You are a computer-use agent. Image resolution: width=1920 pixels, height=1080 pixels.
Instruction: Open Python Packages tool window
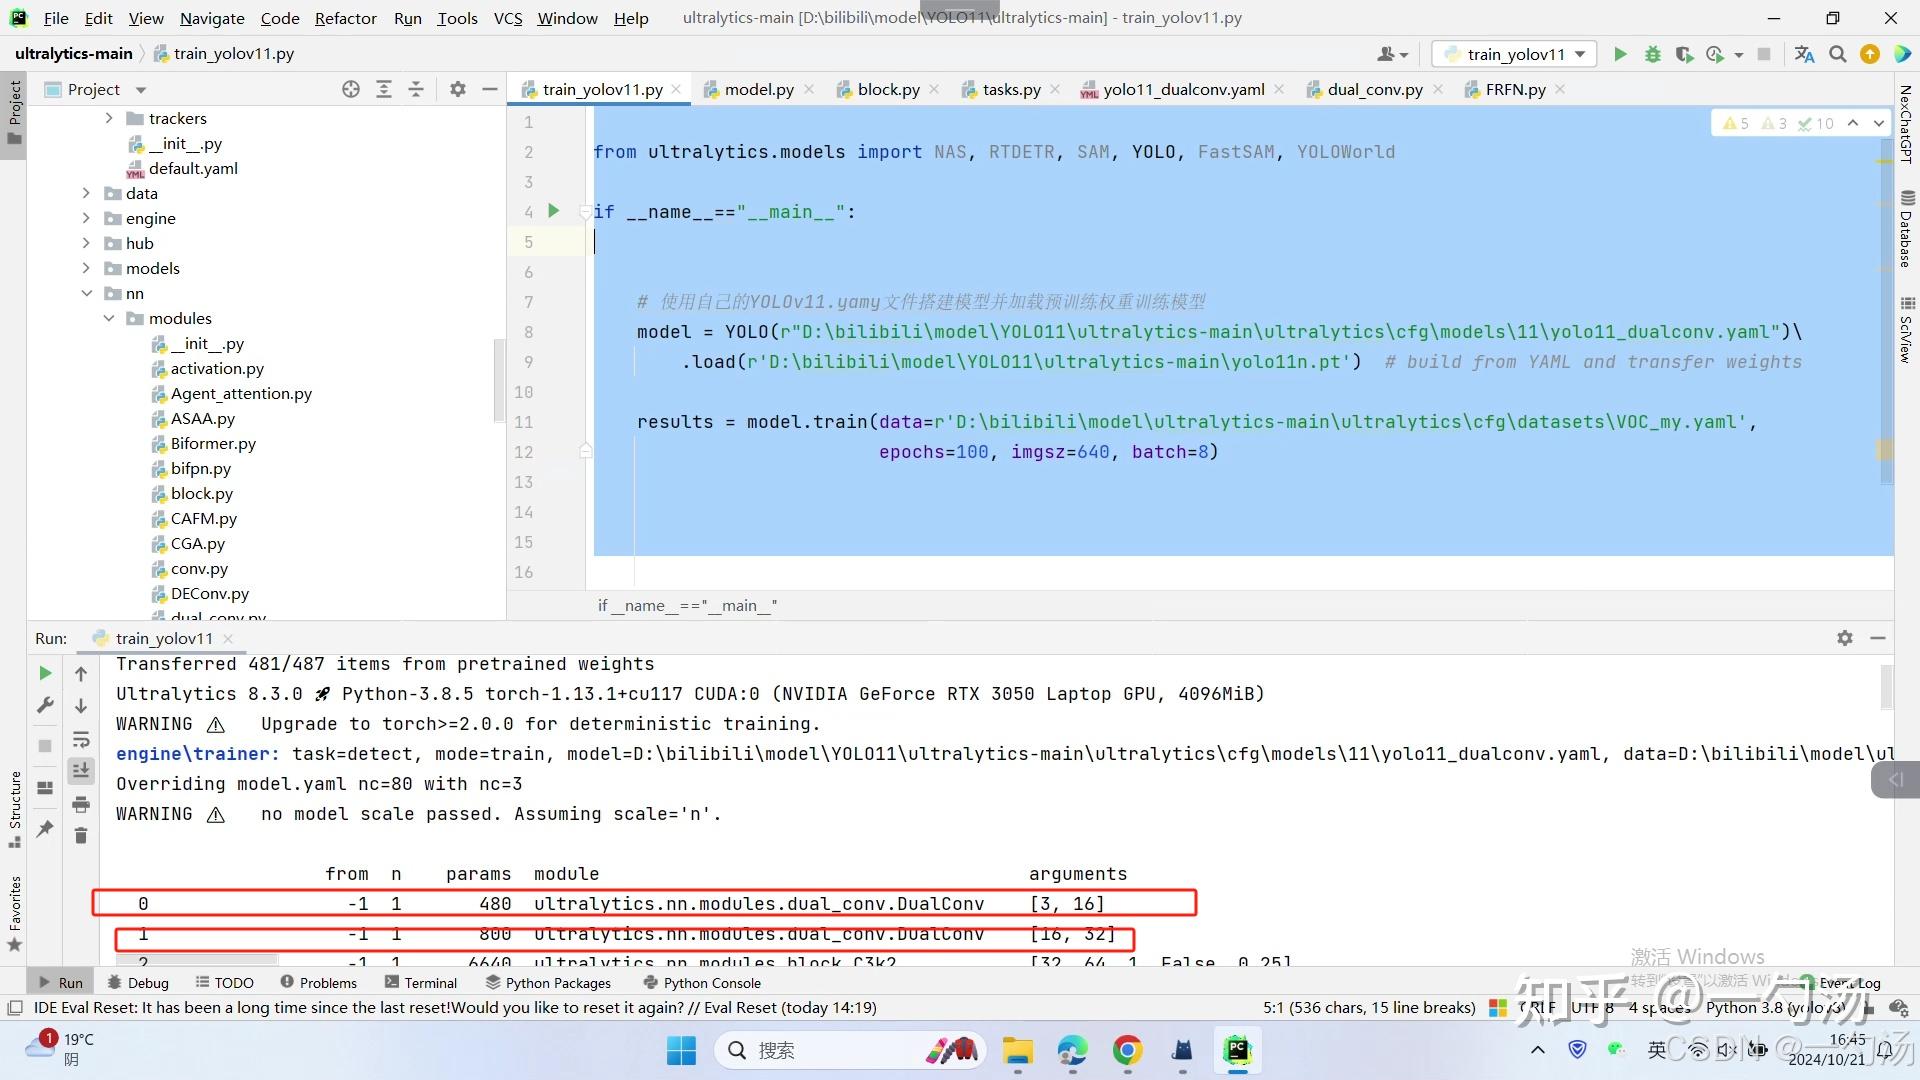pyautogui.click(x=548, y=983)
